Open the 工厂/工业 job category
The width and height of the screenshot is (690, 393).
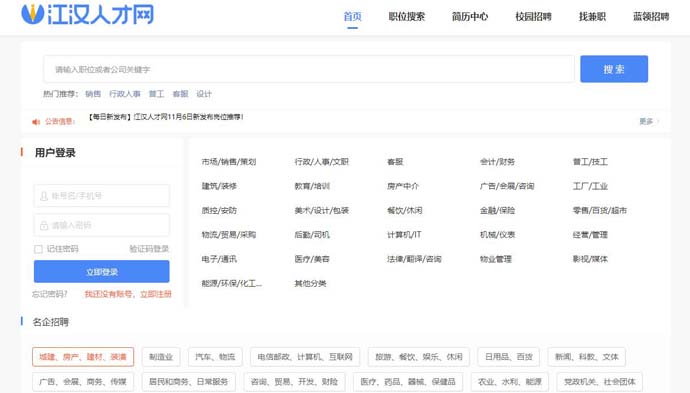(590, 186)
